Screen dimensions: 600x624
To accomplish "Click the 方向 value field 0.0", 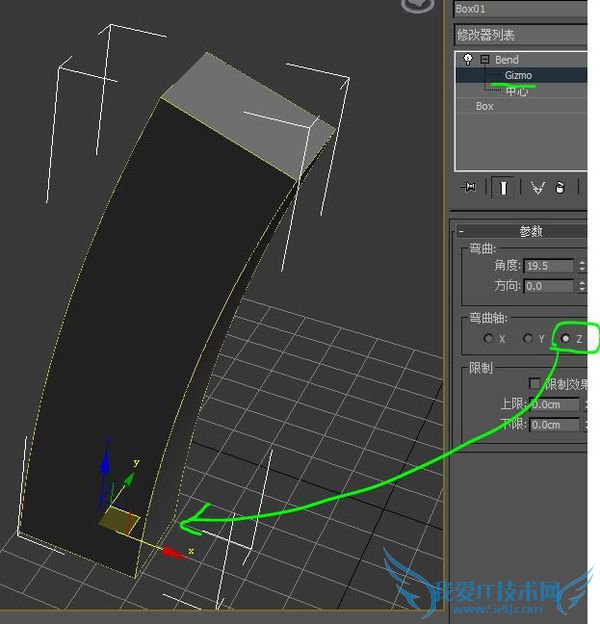I will click(x=549, y=286).
